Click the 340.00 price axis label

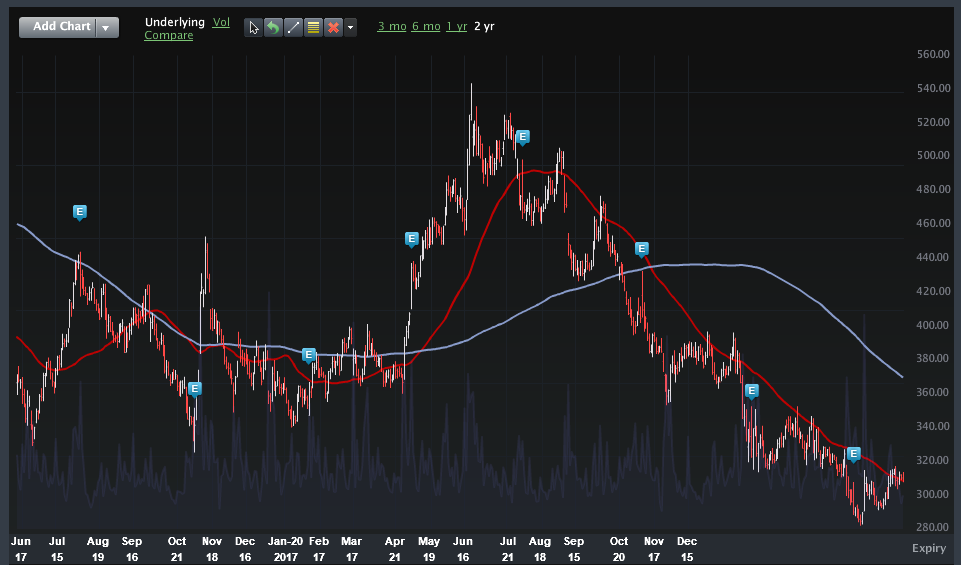tap(933, 427)
